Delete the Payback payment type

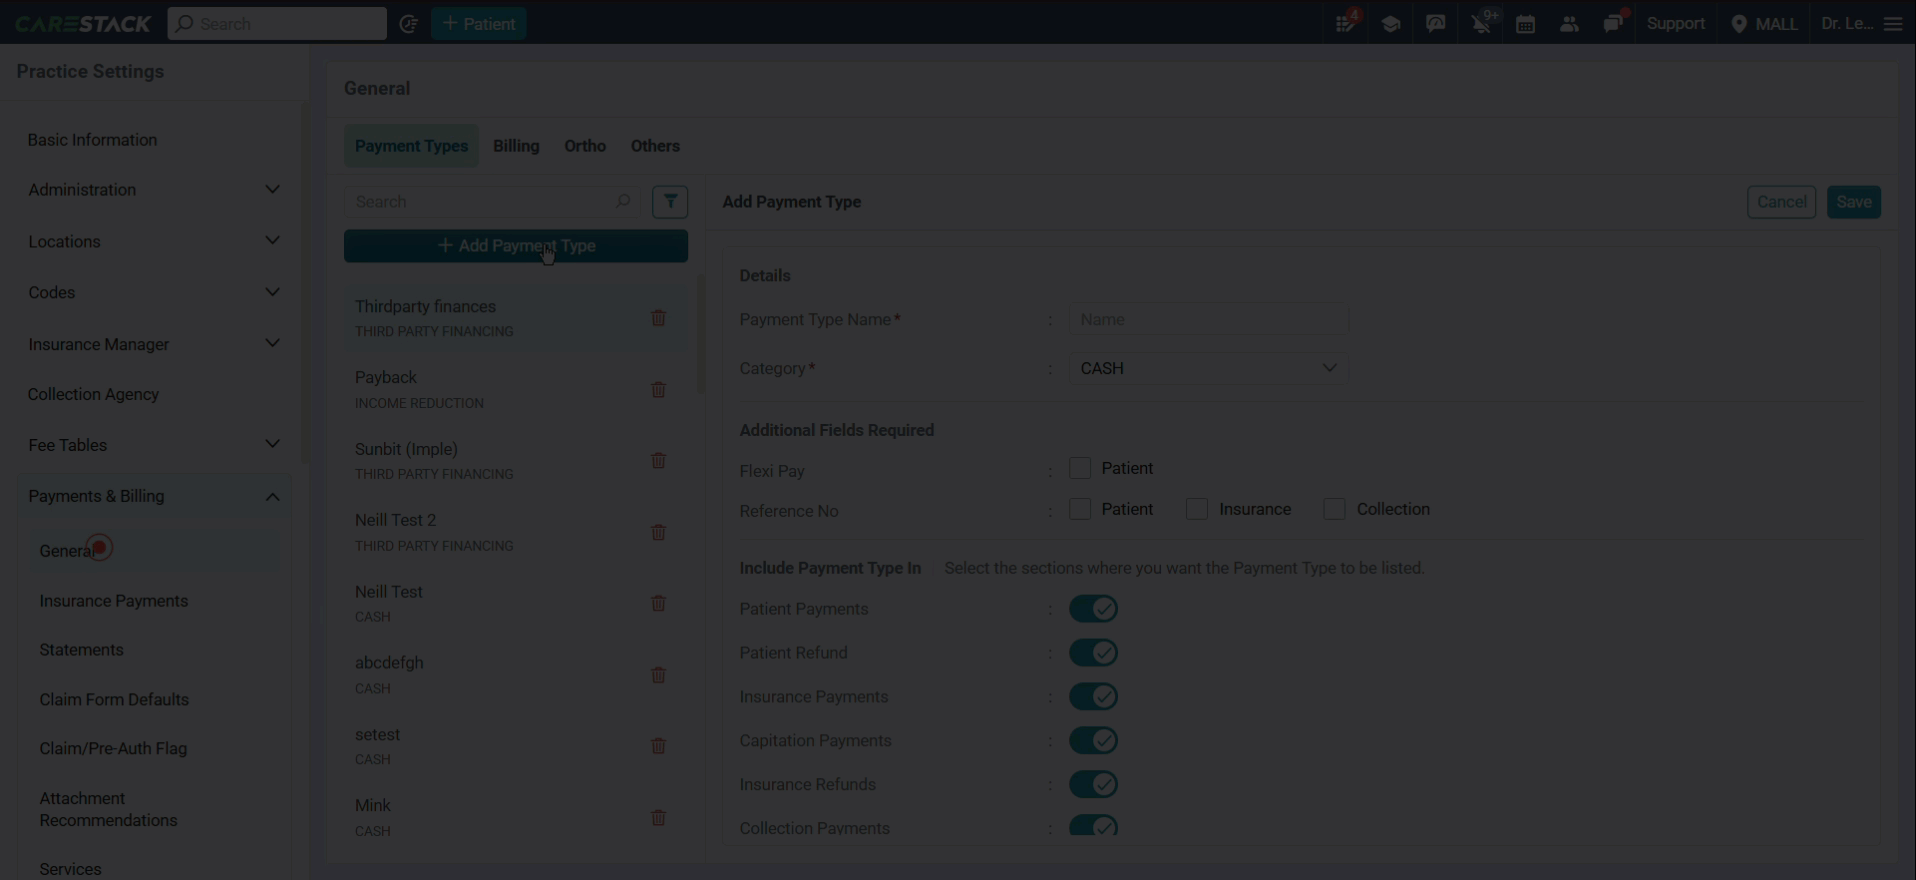click(x=658, y=390)
